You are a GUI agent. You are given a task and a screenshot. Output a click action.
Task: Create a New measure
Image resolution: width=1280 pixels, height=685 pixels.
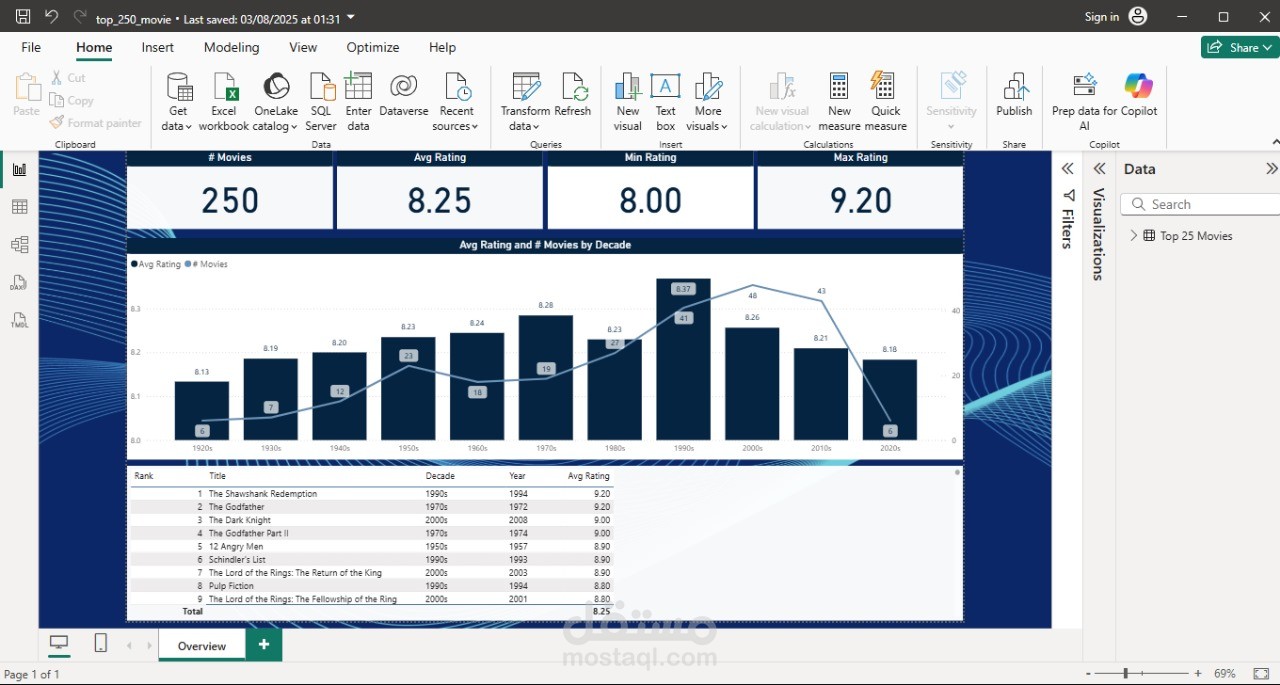pos(839,101)
